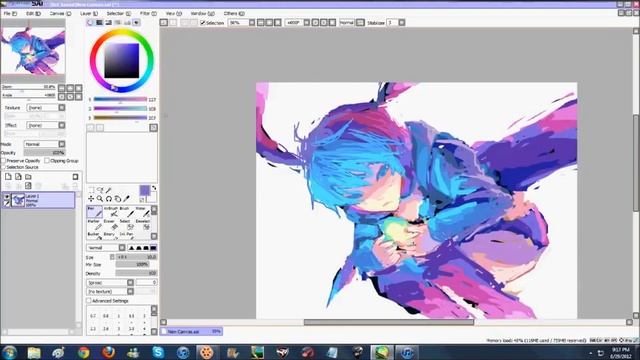The width and height of the screenshot is (640, 360).
Task: Click the saturation-value square in color wheel
Action: pyautogui.click(x=122, y=60)
